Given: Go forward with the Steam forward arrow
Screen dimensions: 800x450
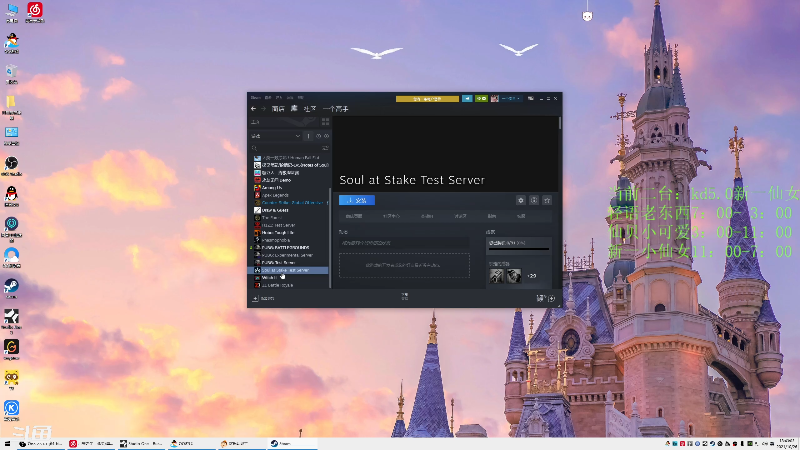Looking at the screenshot, I should (264, 109).
